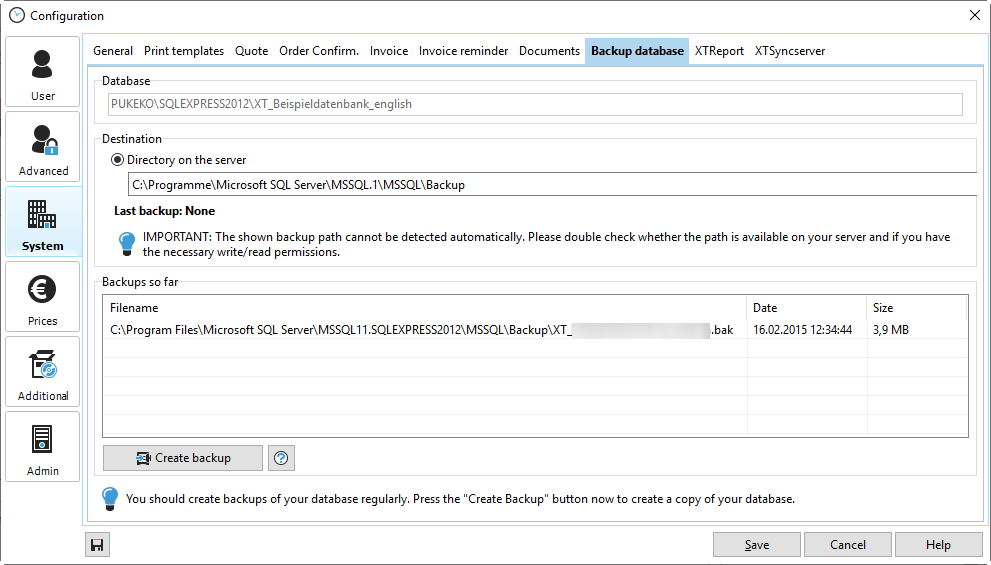This screenshot has width=991, height=565.
Task: Select Directory on the server option
Action: [x=118, y=160]
